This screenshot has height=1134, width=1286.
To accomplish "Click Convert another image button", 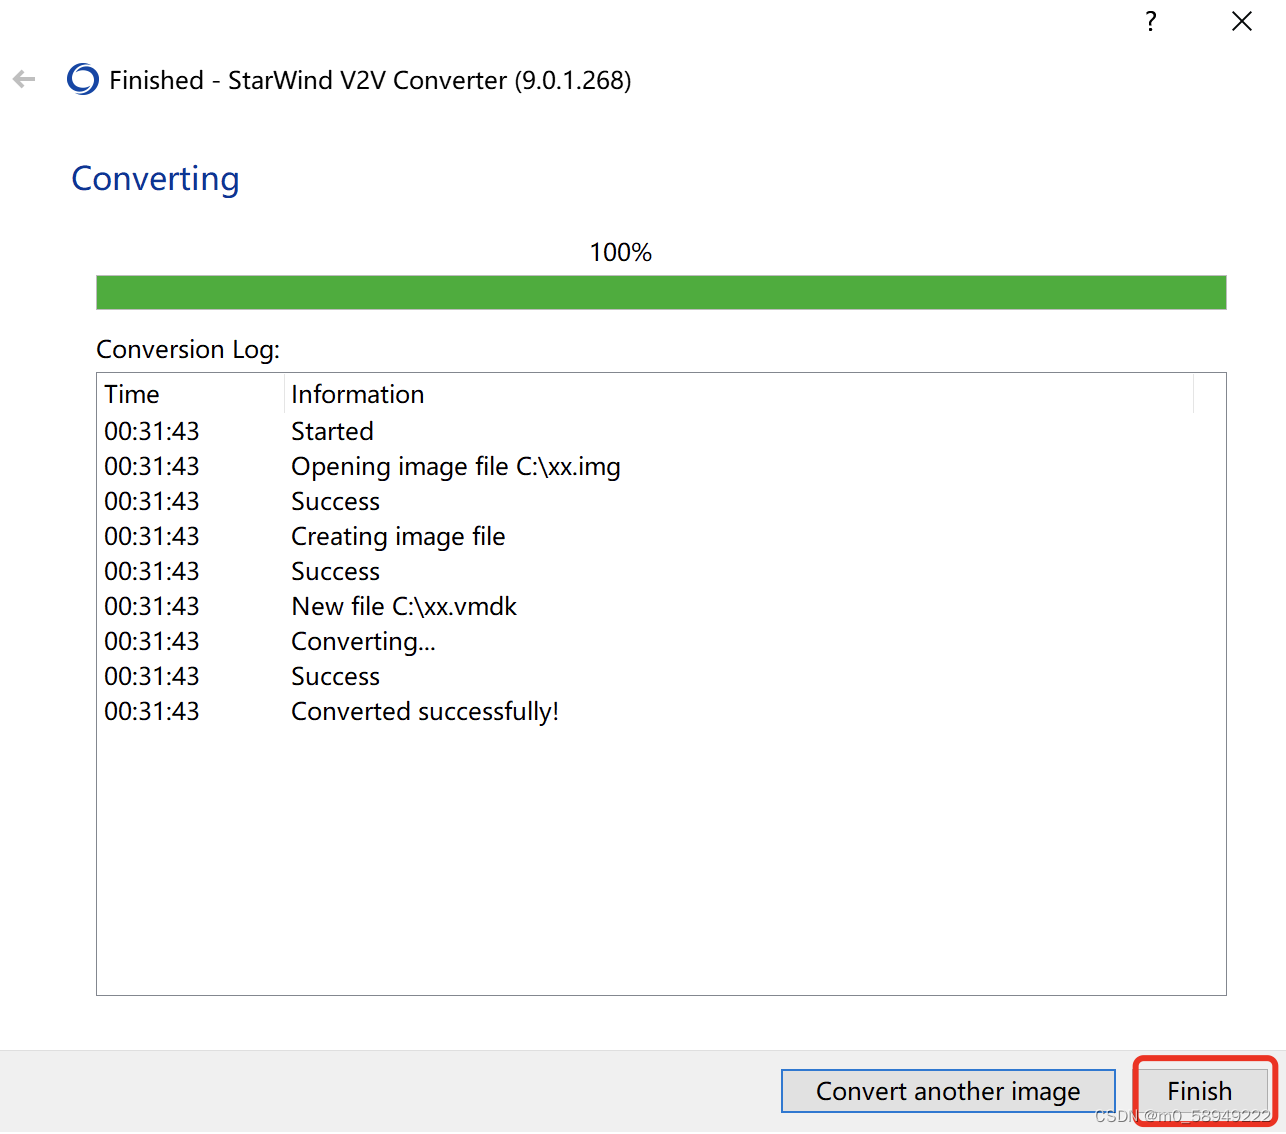I will pyautogui.click(x=948, y=1091).
